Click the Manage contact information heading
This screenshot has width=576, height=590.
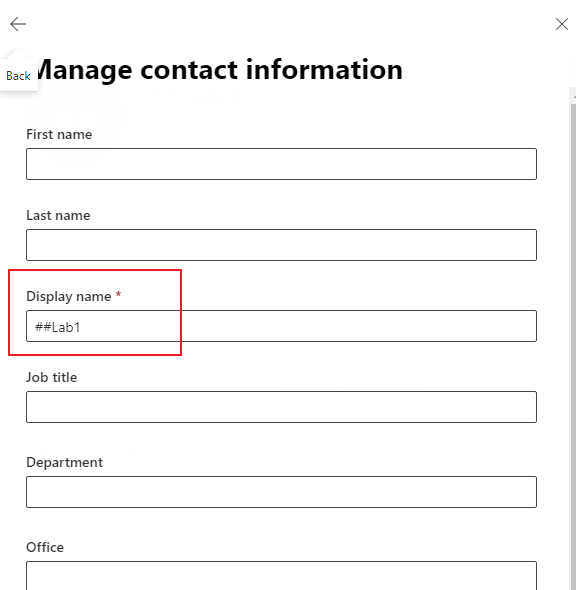click(x=219, y=70)
